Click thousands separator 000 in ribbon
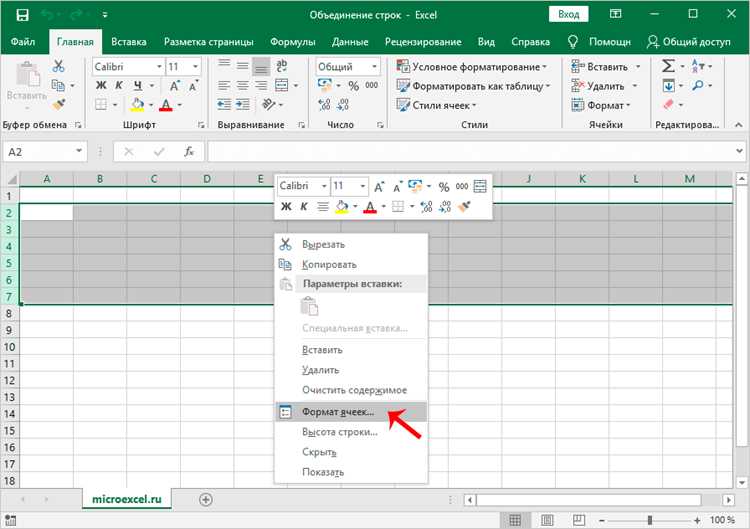The height and width of the screenshot is (529, 750). tap(372, 85)
